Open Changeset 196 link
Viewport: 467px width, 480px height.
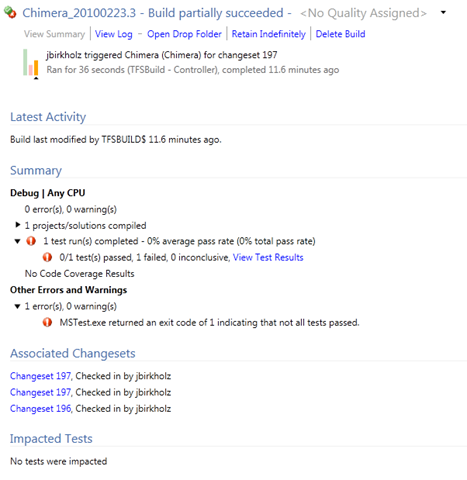(x=40, y=409)
